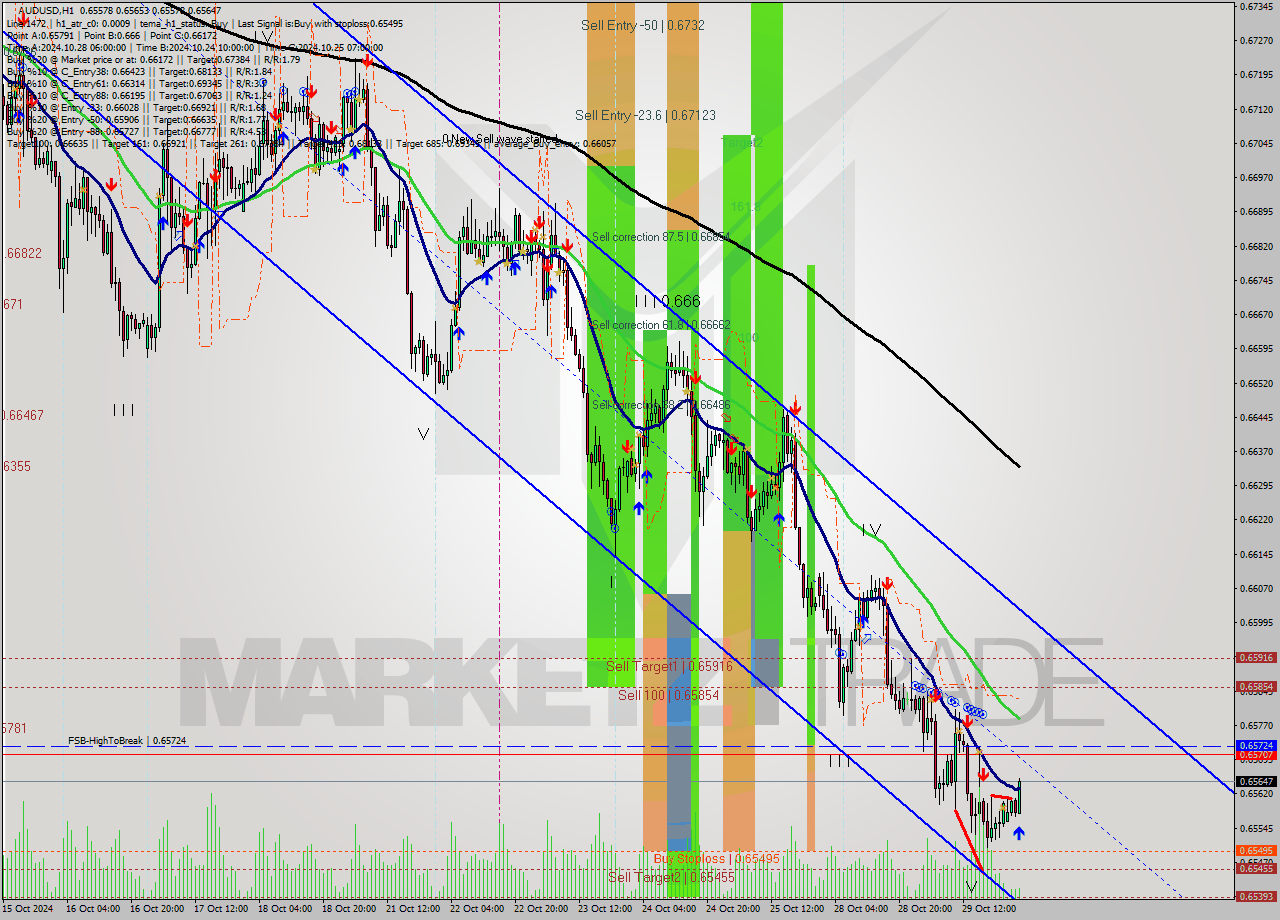
Task: Click the '29 Oct 12:00' time axis label
Action: (989, 909)
